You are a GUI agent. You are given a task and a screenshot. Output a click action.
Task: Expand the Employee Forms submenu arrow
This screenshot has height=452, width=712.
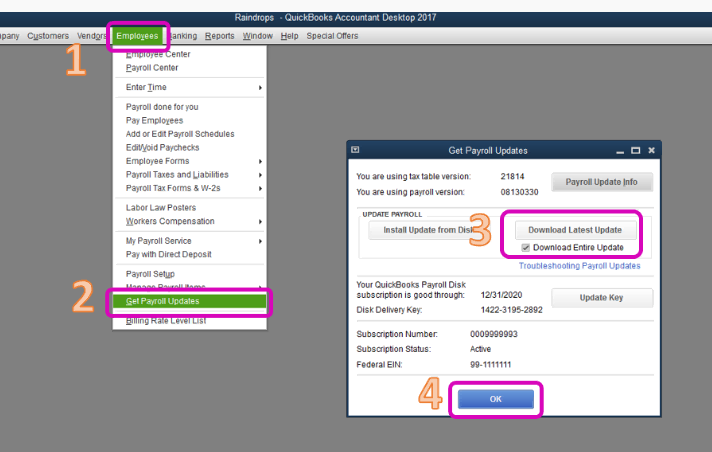point(260,161)
